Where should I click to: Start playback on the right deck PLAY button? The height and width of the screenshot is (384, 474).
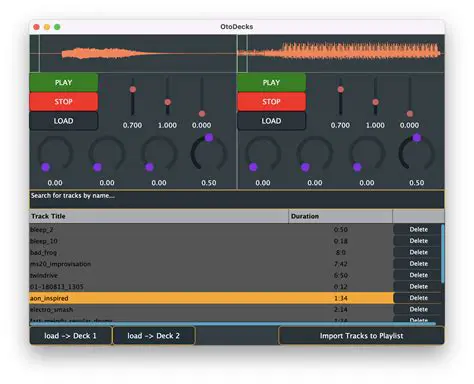point(271,82)
